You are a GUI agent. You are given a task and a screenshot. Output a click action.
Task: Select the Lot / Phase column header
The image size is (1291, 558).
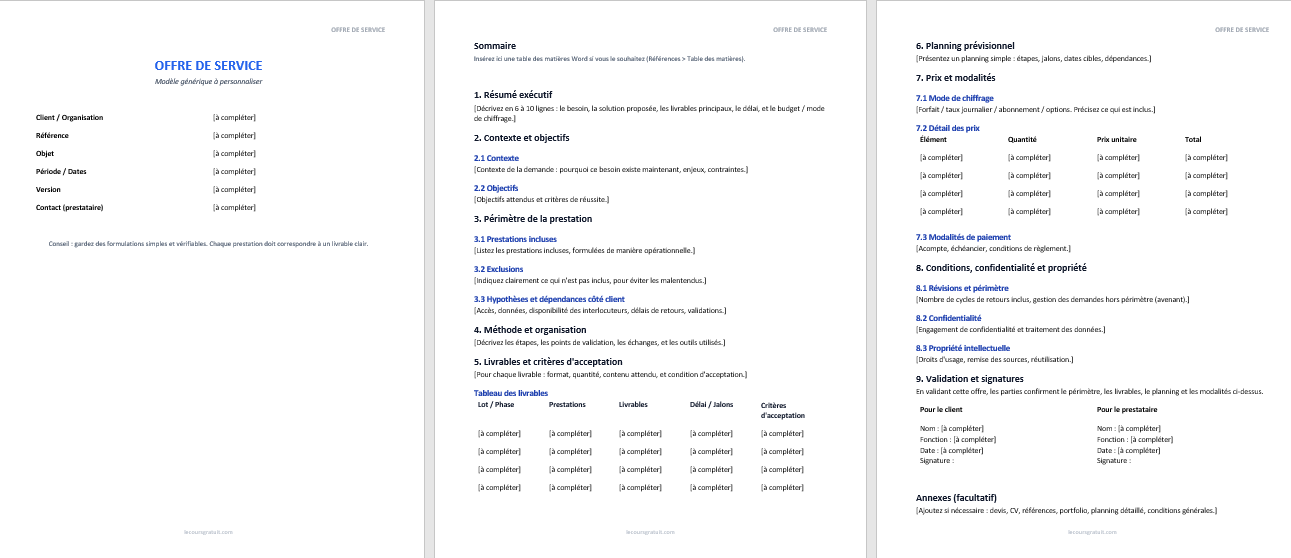(x=496, y=405)
